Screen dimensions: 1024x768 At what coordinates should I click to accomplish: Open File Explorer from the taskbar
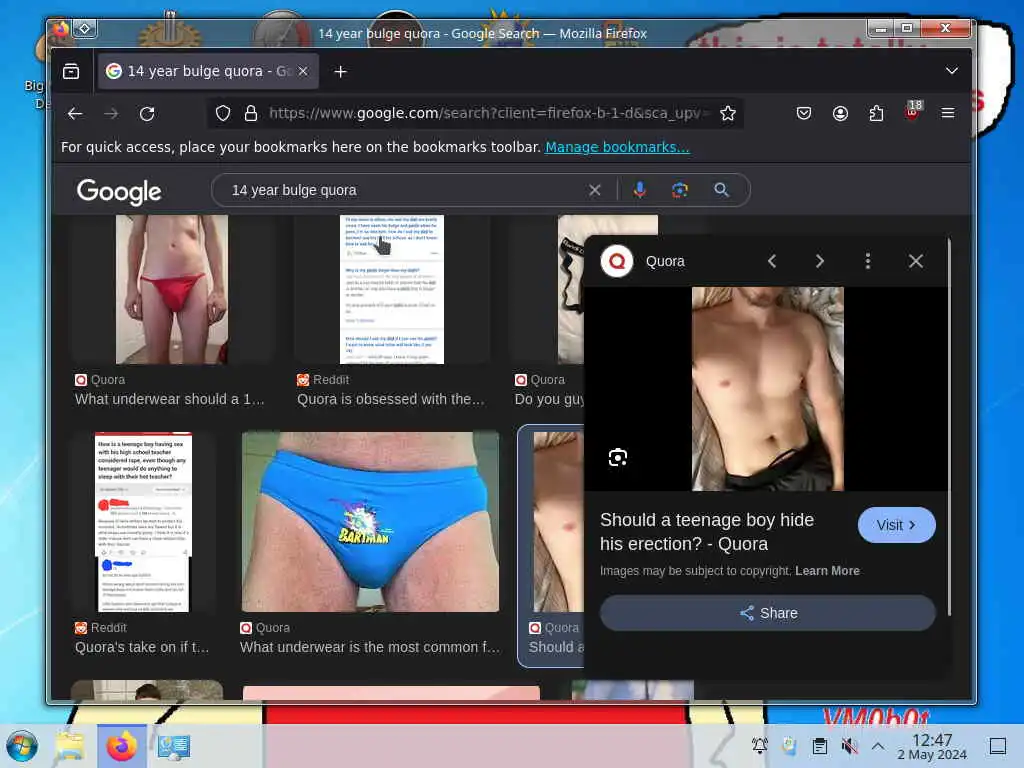pos(69,746)
